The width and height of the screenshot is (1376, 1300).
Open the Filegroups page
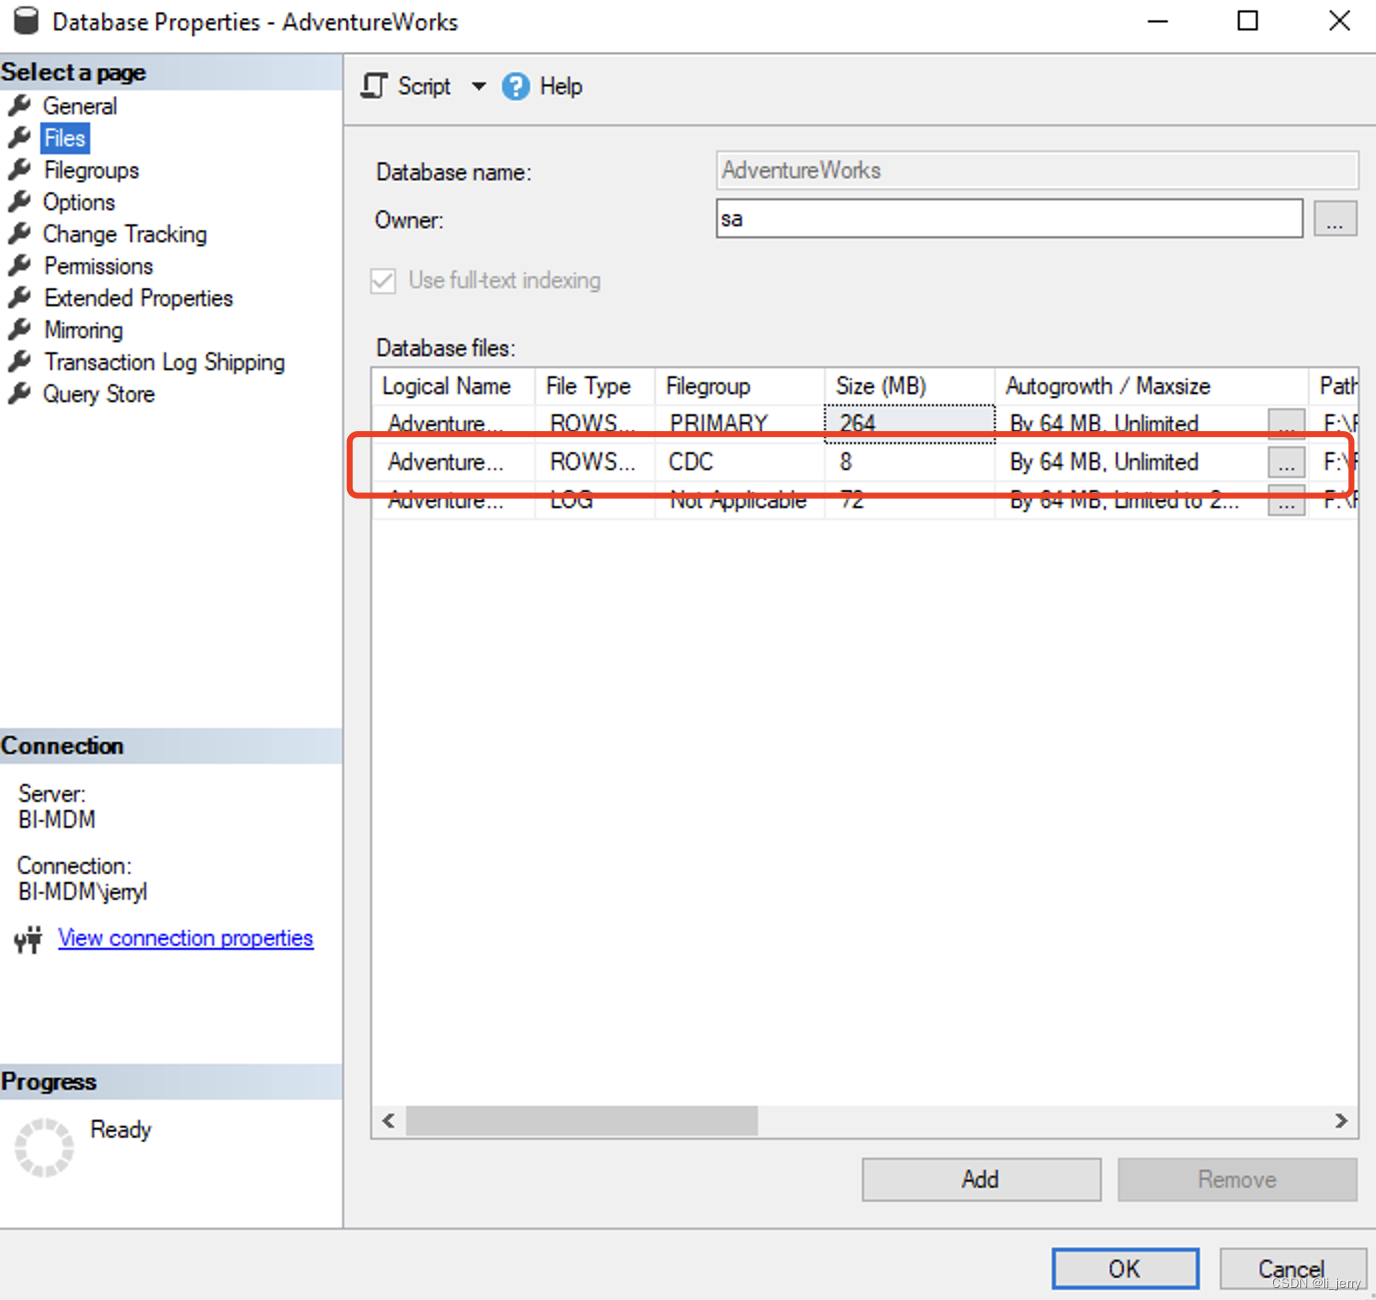[x=91, y=170]
